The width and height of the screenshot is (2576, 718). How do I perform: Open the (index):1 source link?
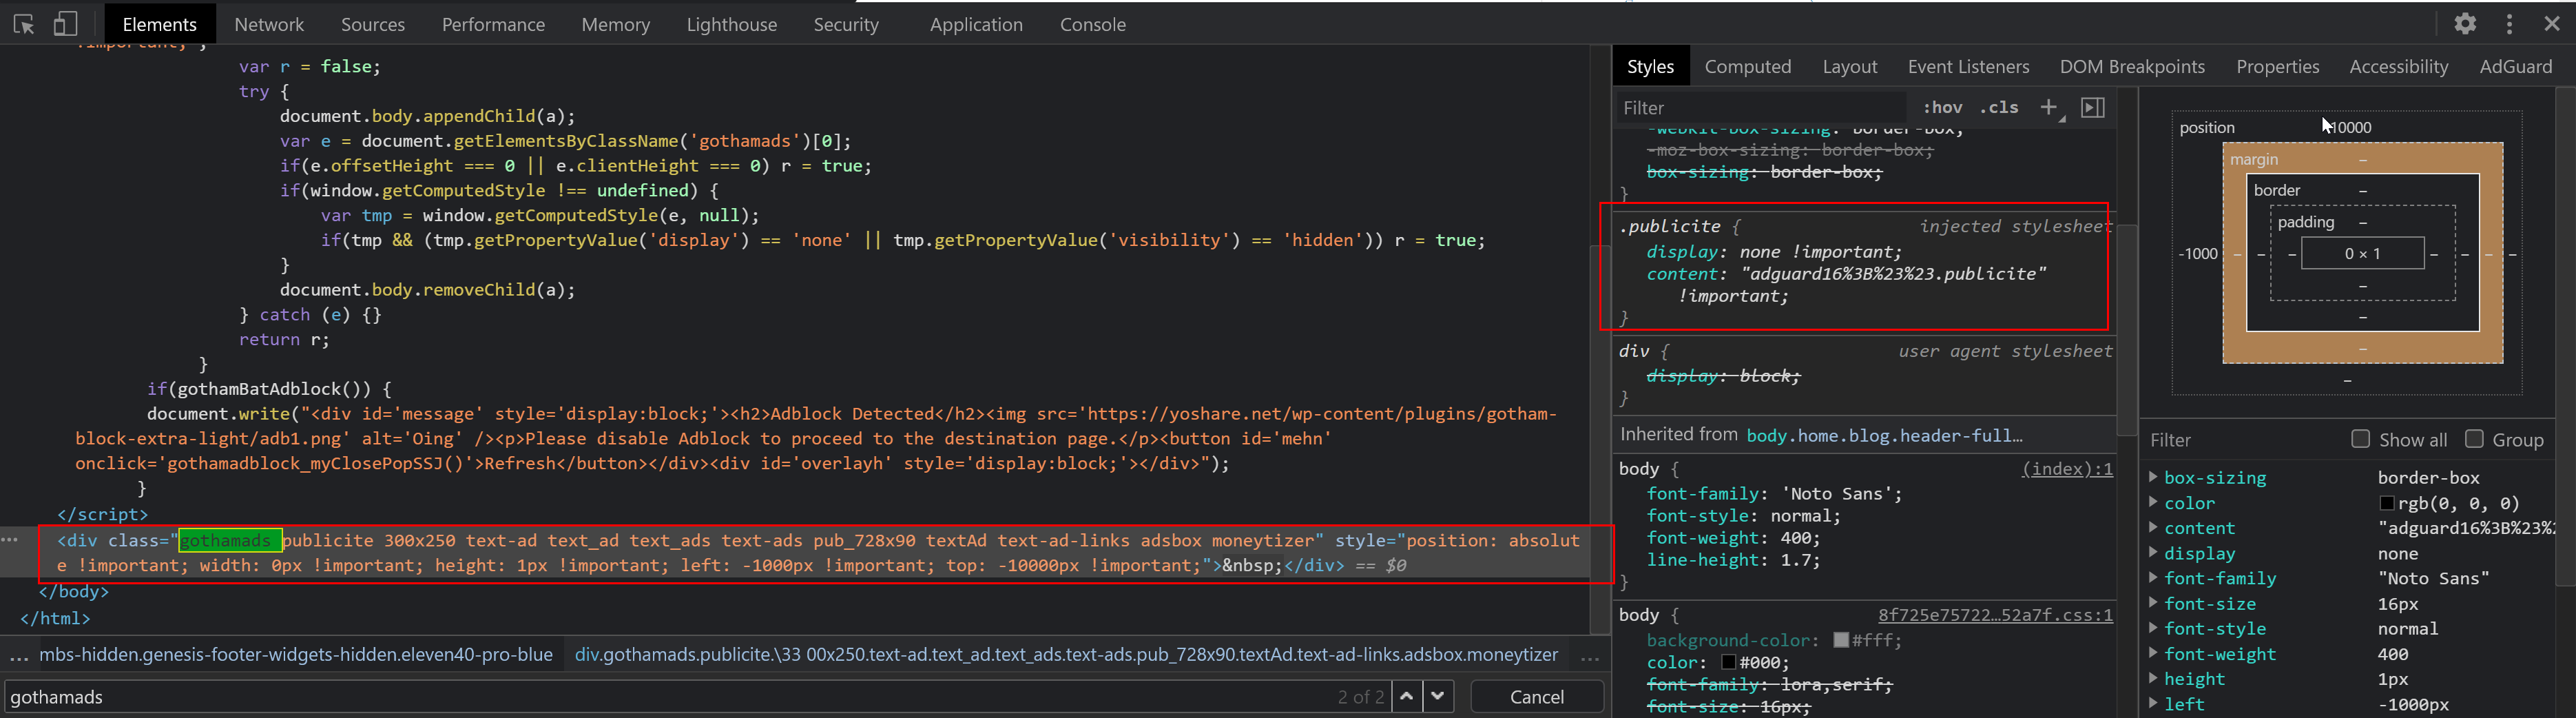2067,468
